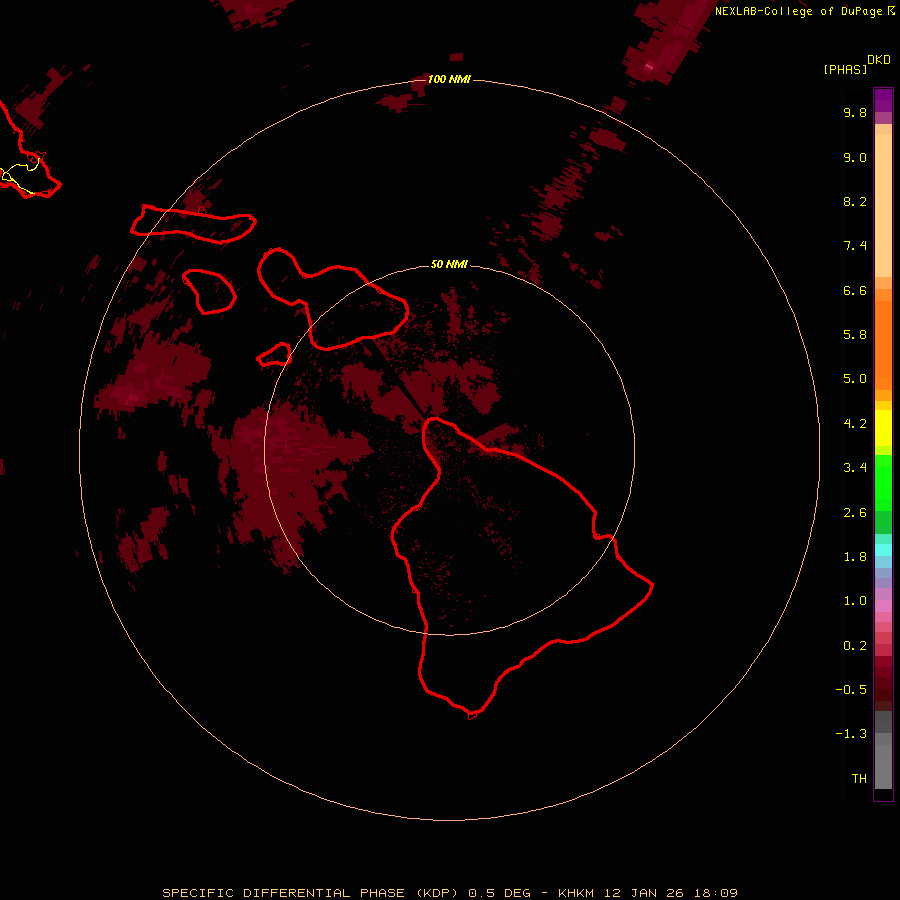This screenshot has width=900, height=900.
Task: Click the -1.3 scale value
Action: click(851, 734)
